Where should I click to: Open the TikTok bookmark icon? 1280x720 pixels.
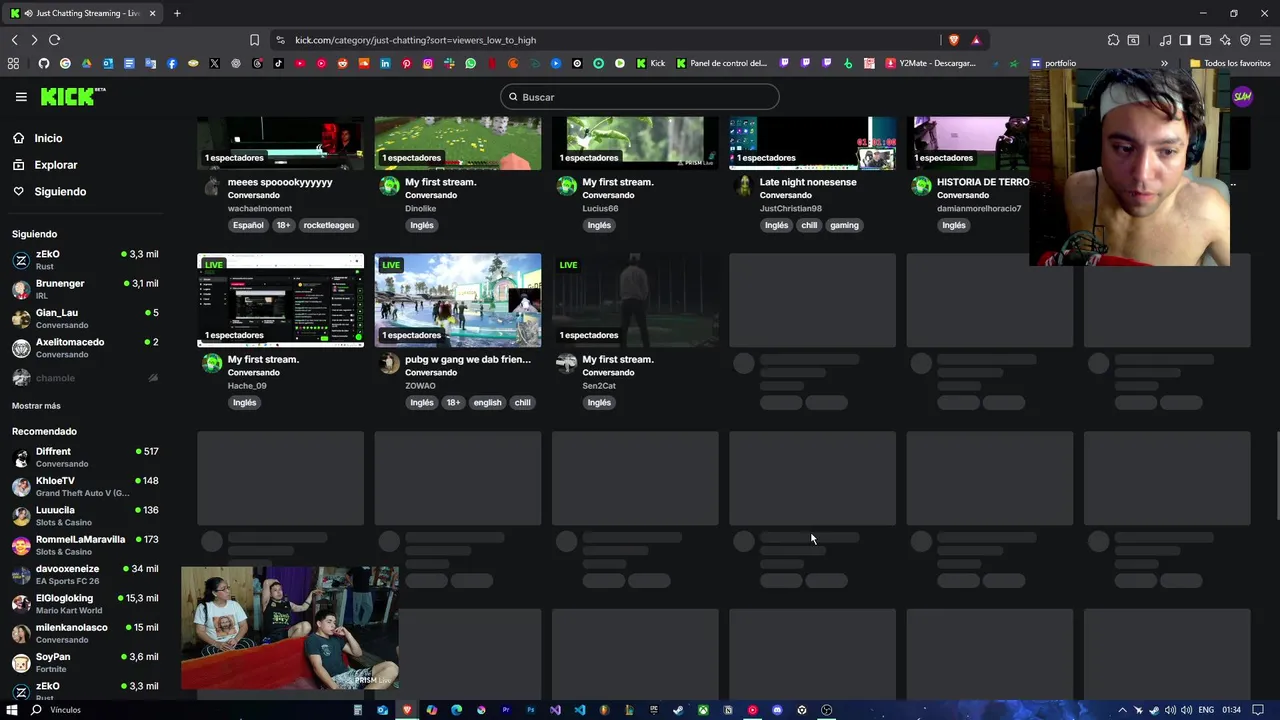coord(278,63)
